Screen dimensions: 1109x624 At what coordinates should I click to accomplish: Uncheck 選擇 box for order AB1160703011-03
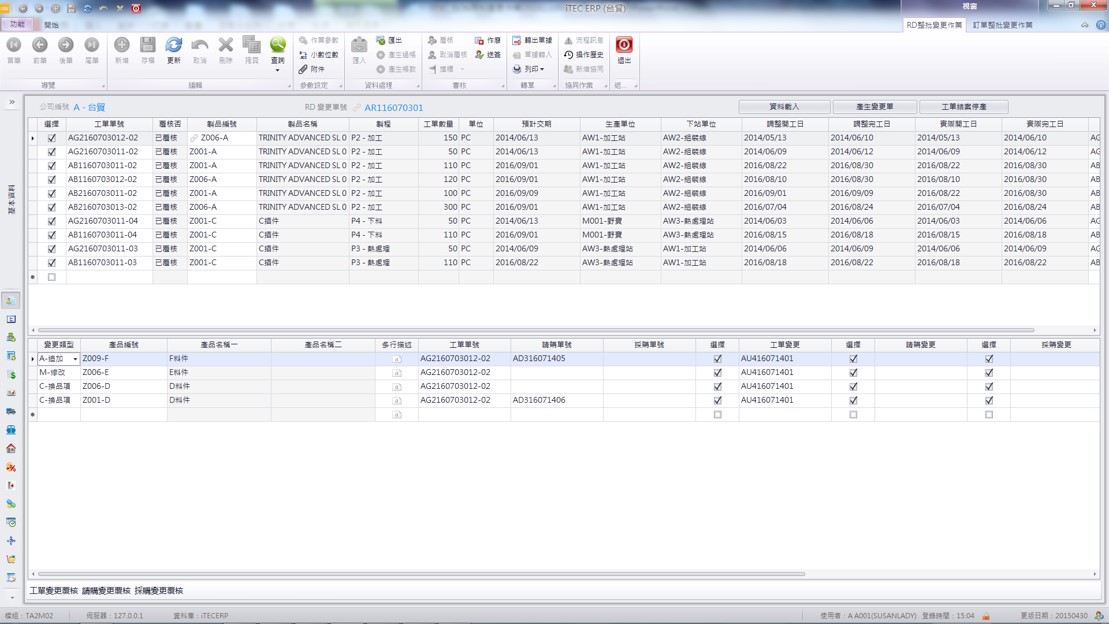click(52, 263)
